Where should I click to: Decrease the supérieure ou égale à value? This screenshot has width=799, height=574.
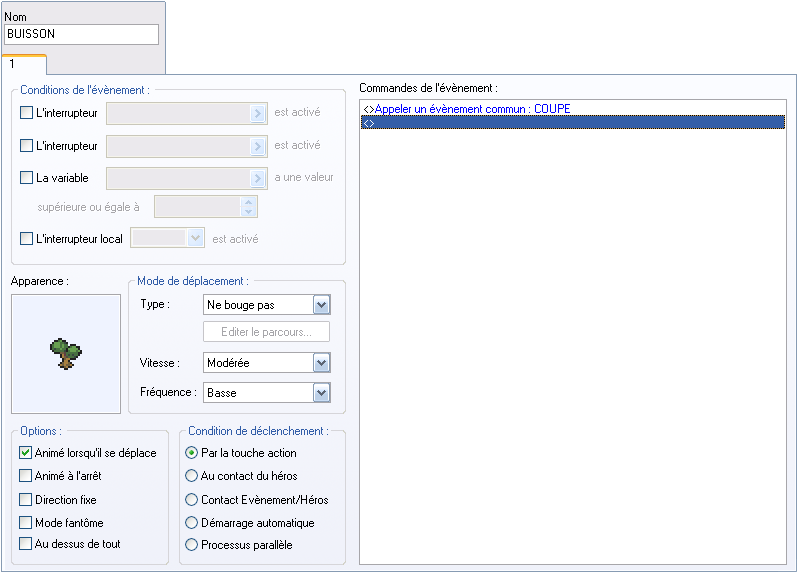pos(248,211)
